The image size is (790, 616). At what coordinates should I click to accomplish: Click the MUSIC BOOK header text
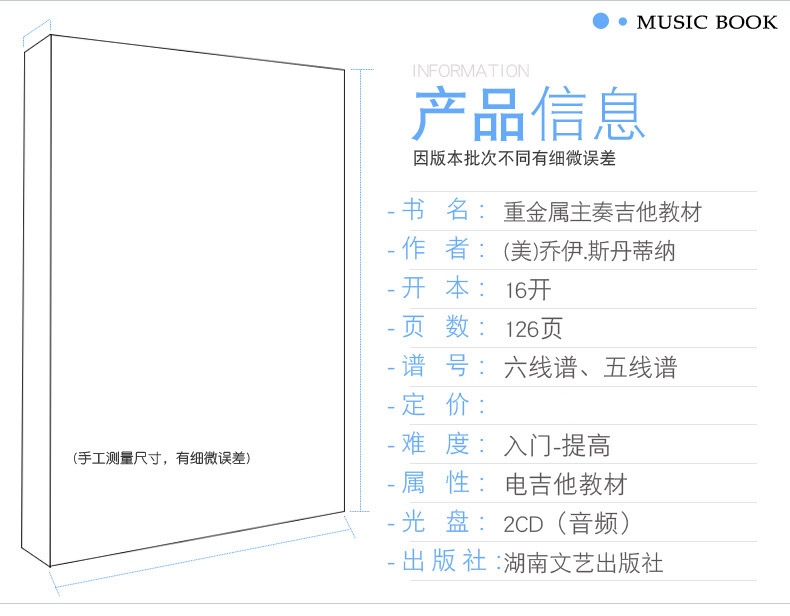click(706, 22)
